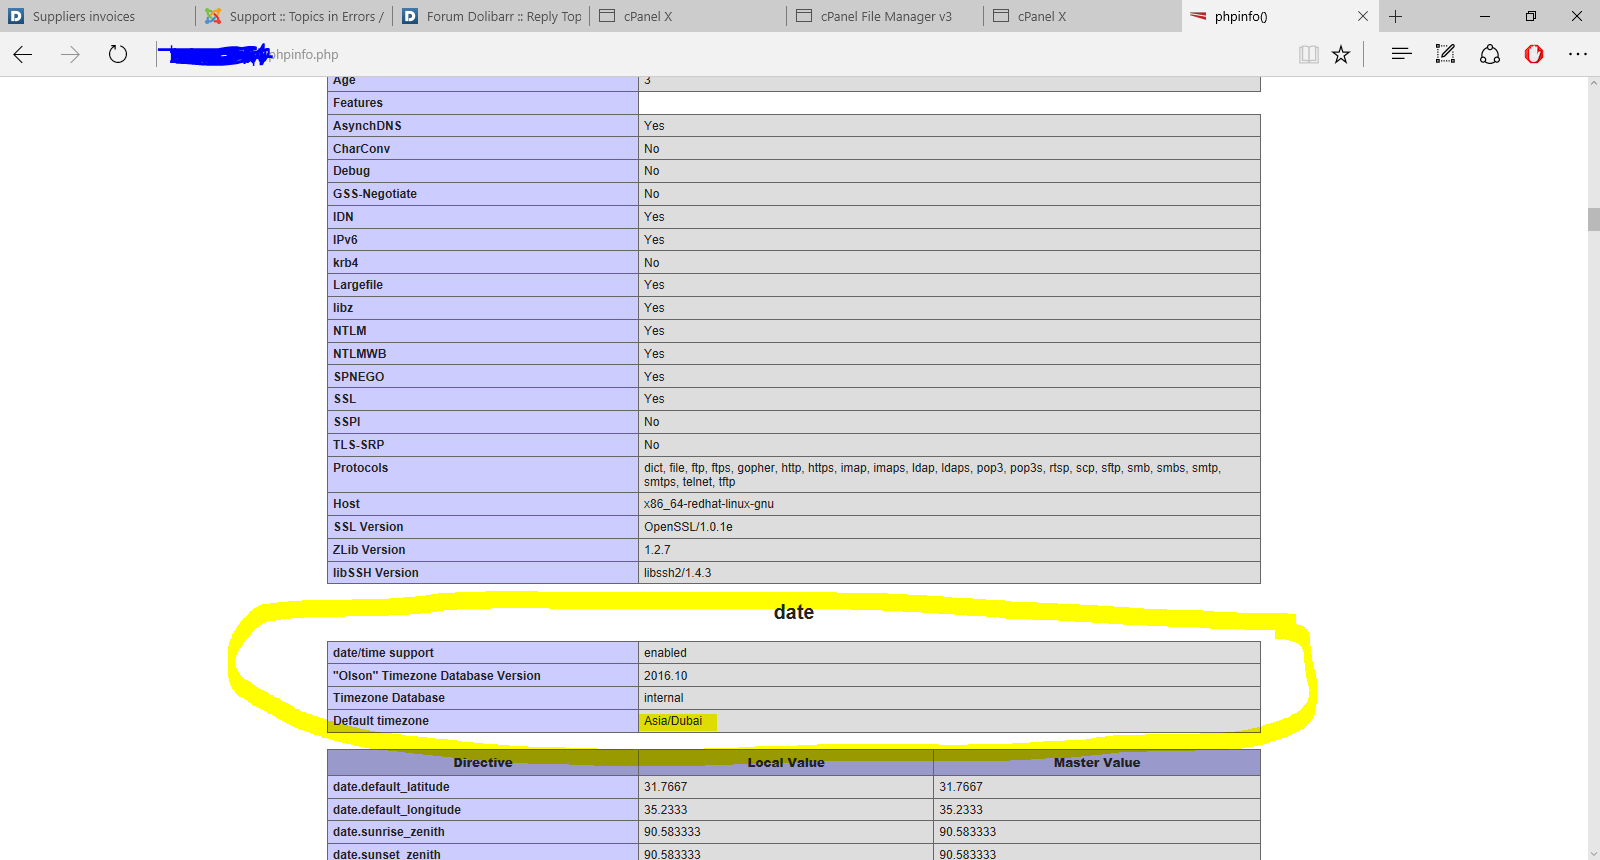Click the highlighted Asia/Dubai timezone value
Screen dimensions: 1600x860
(x=673, y=721)
